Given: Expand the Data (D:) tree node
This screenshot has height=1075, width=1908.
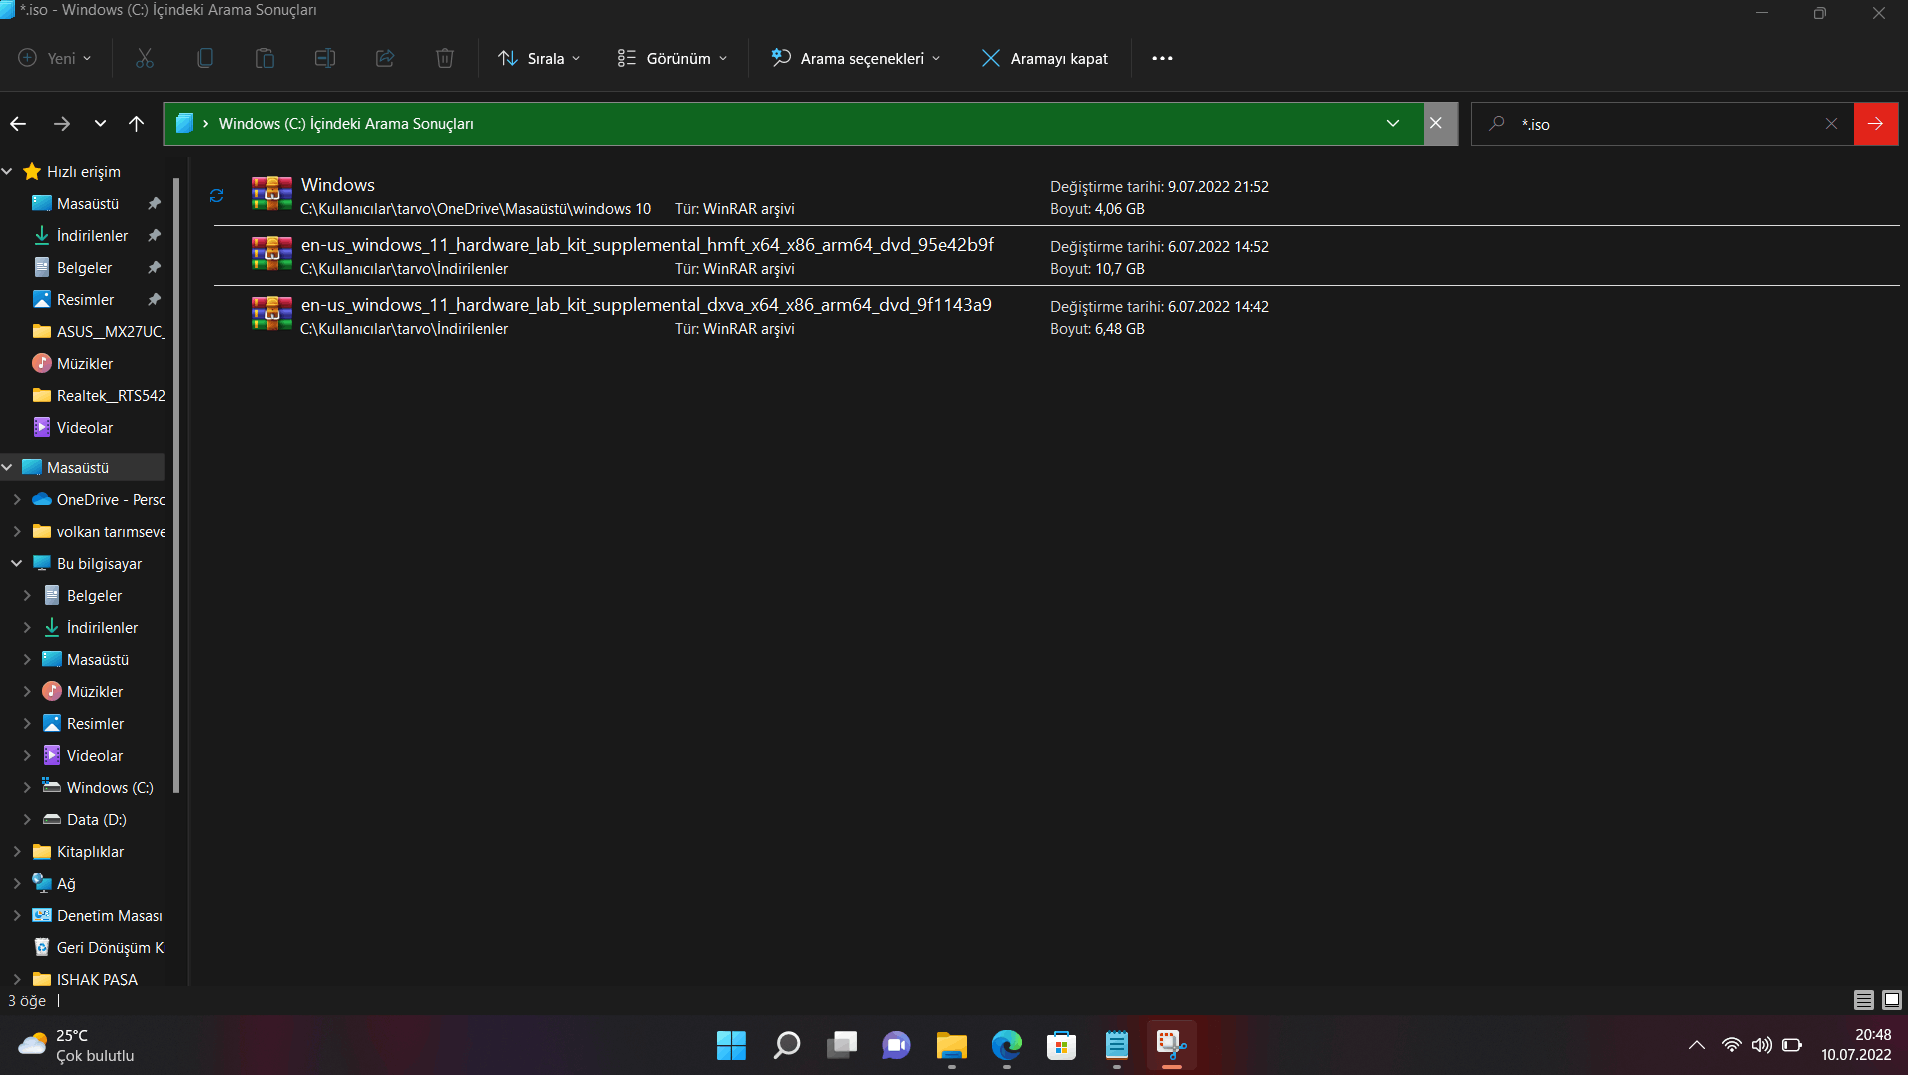Looking at the screenshot, I should [x=27, y=820].
